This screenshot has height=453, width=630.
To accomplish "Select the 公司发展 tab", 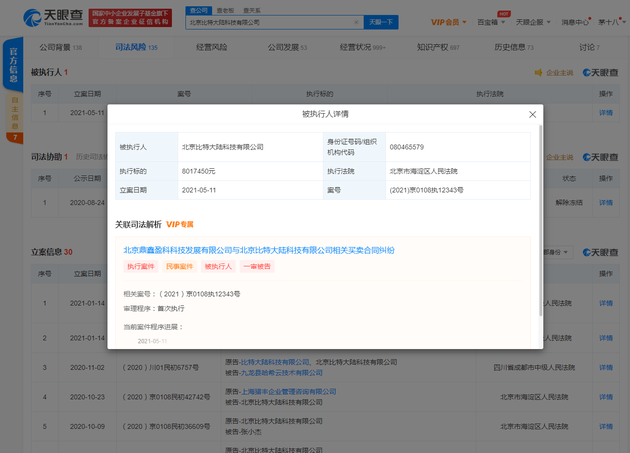I will (287, 47).
